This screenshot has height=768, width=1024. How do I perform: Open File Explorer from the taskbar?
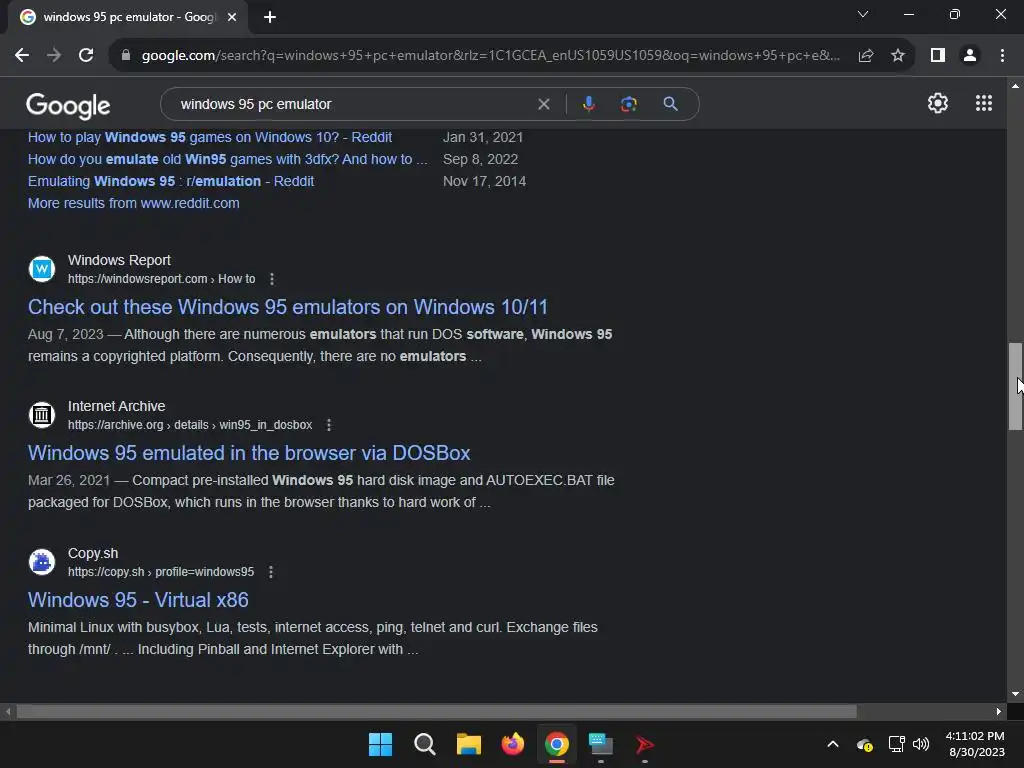pyautogui.click(x=468, y=744)
